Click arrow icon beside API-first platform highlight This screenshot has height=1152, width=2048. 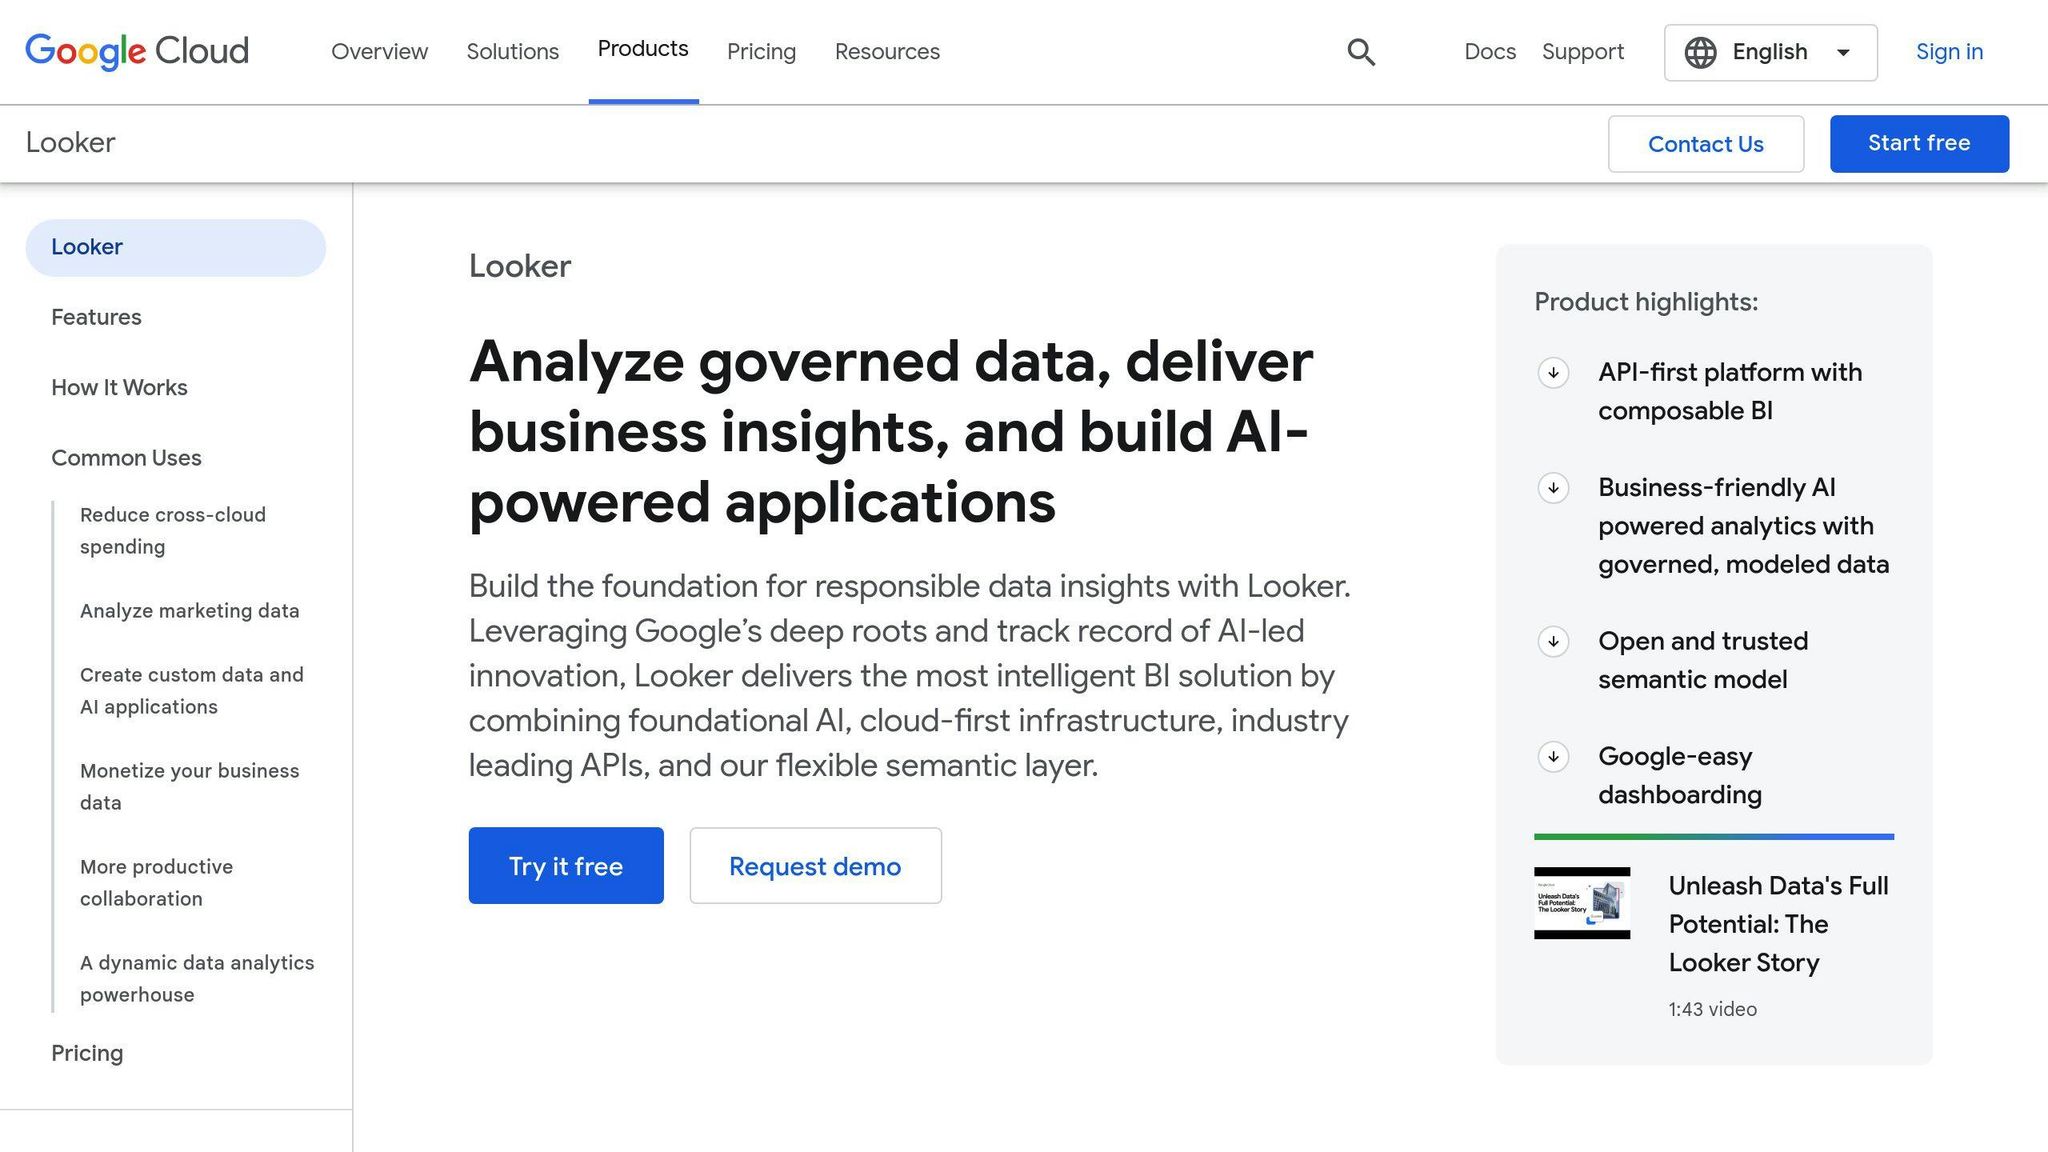pyautogui.click(x=1553, y=373)
